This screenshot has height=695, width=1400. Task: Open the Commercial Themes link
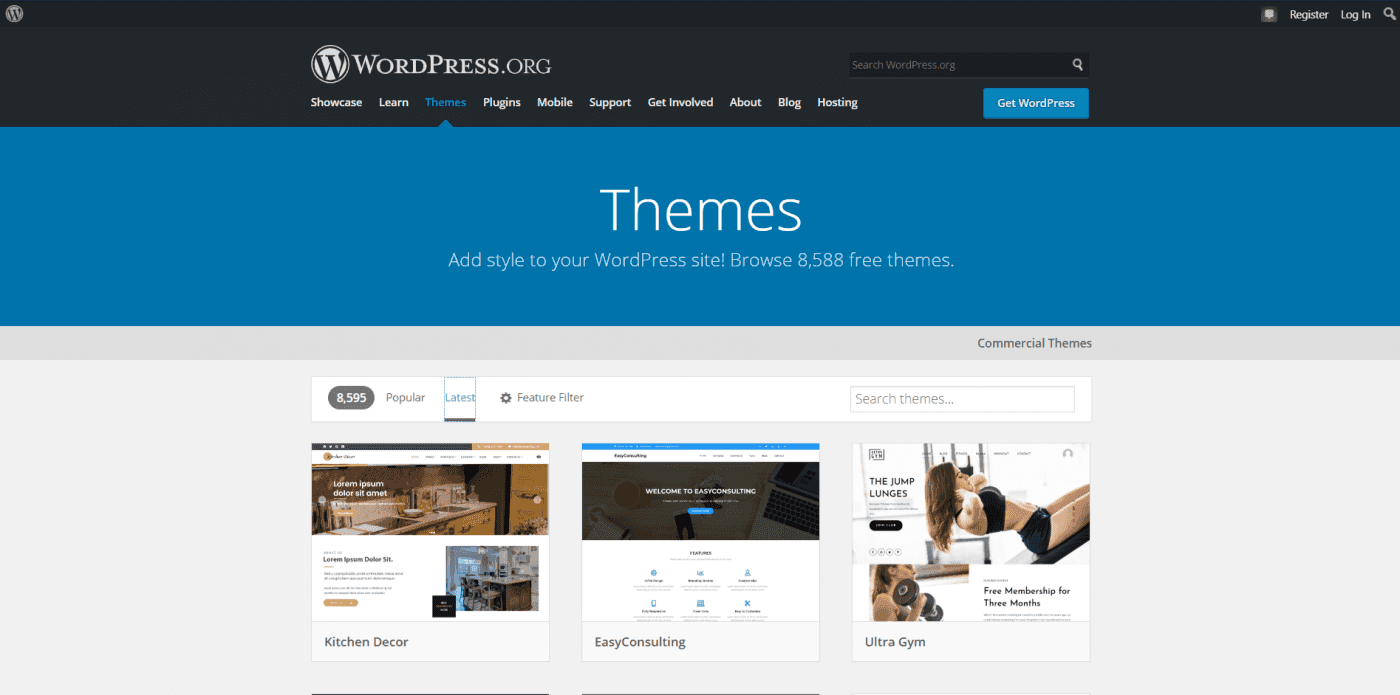pyautogui.click(x=1034, y=343)
